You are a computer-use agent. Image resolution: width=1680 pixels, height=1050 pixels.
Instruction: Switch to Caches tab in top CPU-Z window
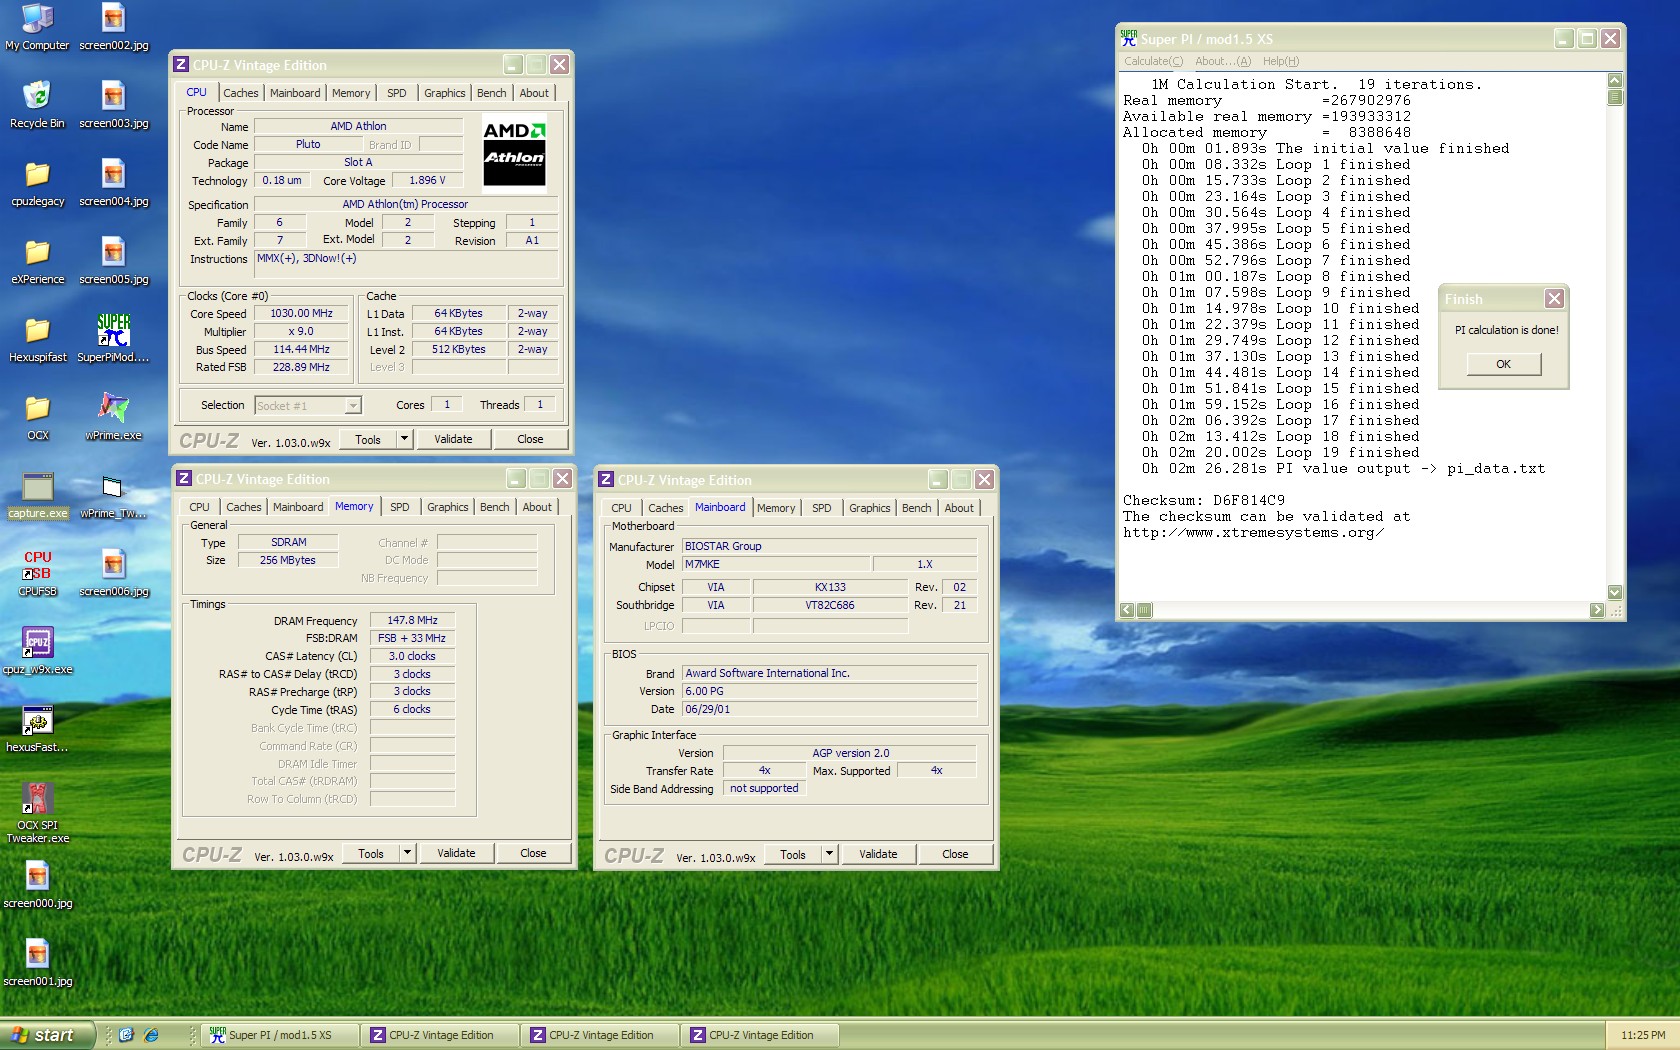[x=241, y=93]
